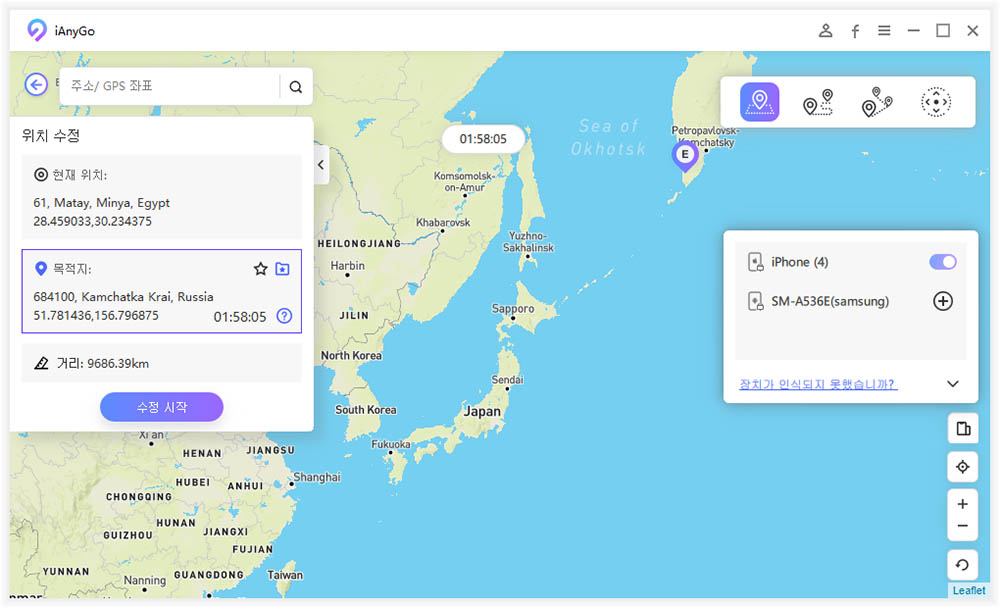Screen dimensions: 1000x608
Task: Select the Teleport Mode icon
Action: (x=759, y=101)
